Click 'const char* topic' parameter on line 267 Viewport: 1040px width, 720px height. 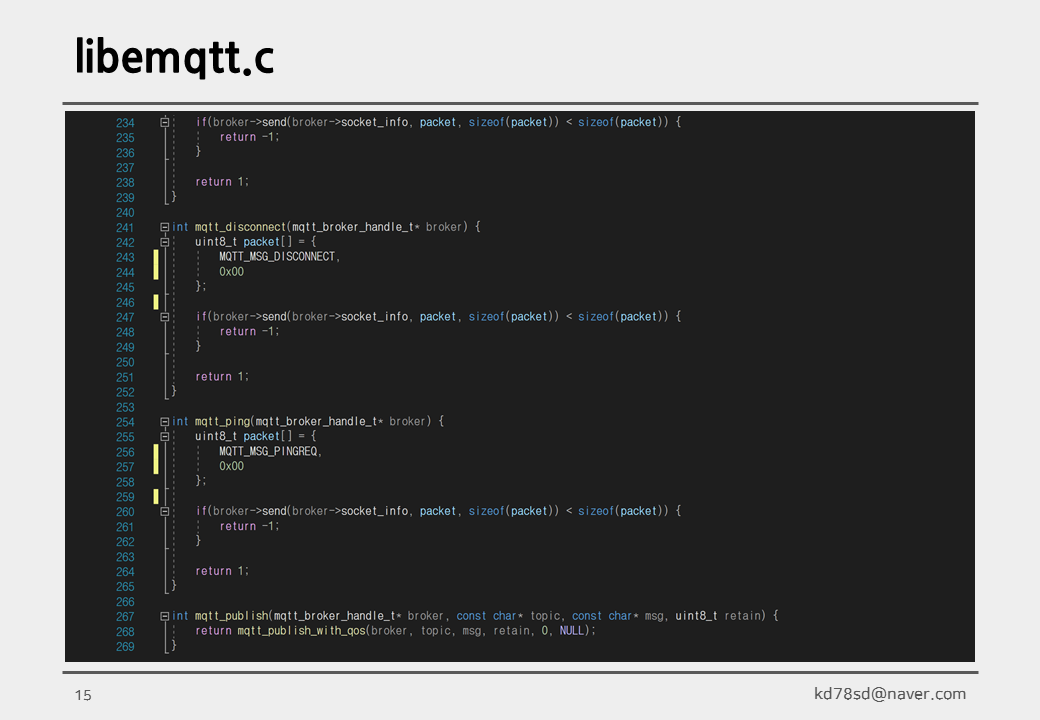click(509, 616)
